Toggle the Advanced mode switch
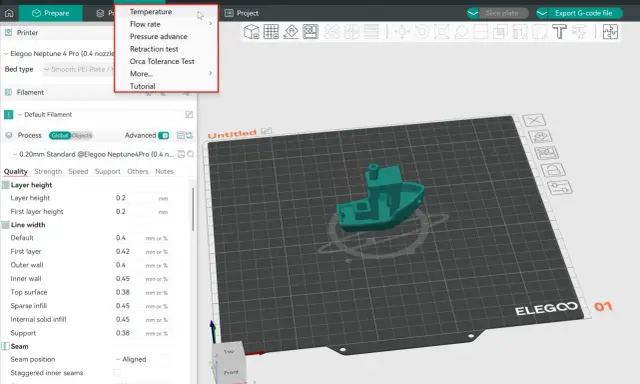The height and width of the screenshot is (384, 640). (x=164, y=135)
